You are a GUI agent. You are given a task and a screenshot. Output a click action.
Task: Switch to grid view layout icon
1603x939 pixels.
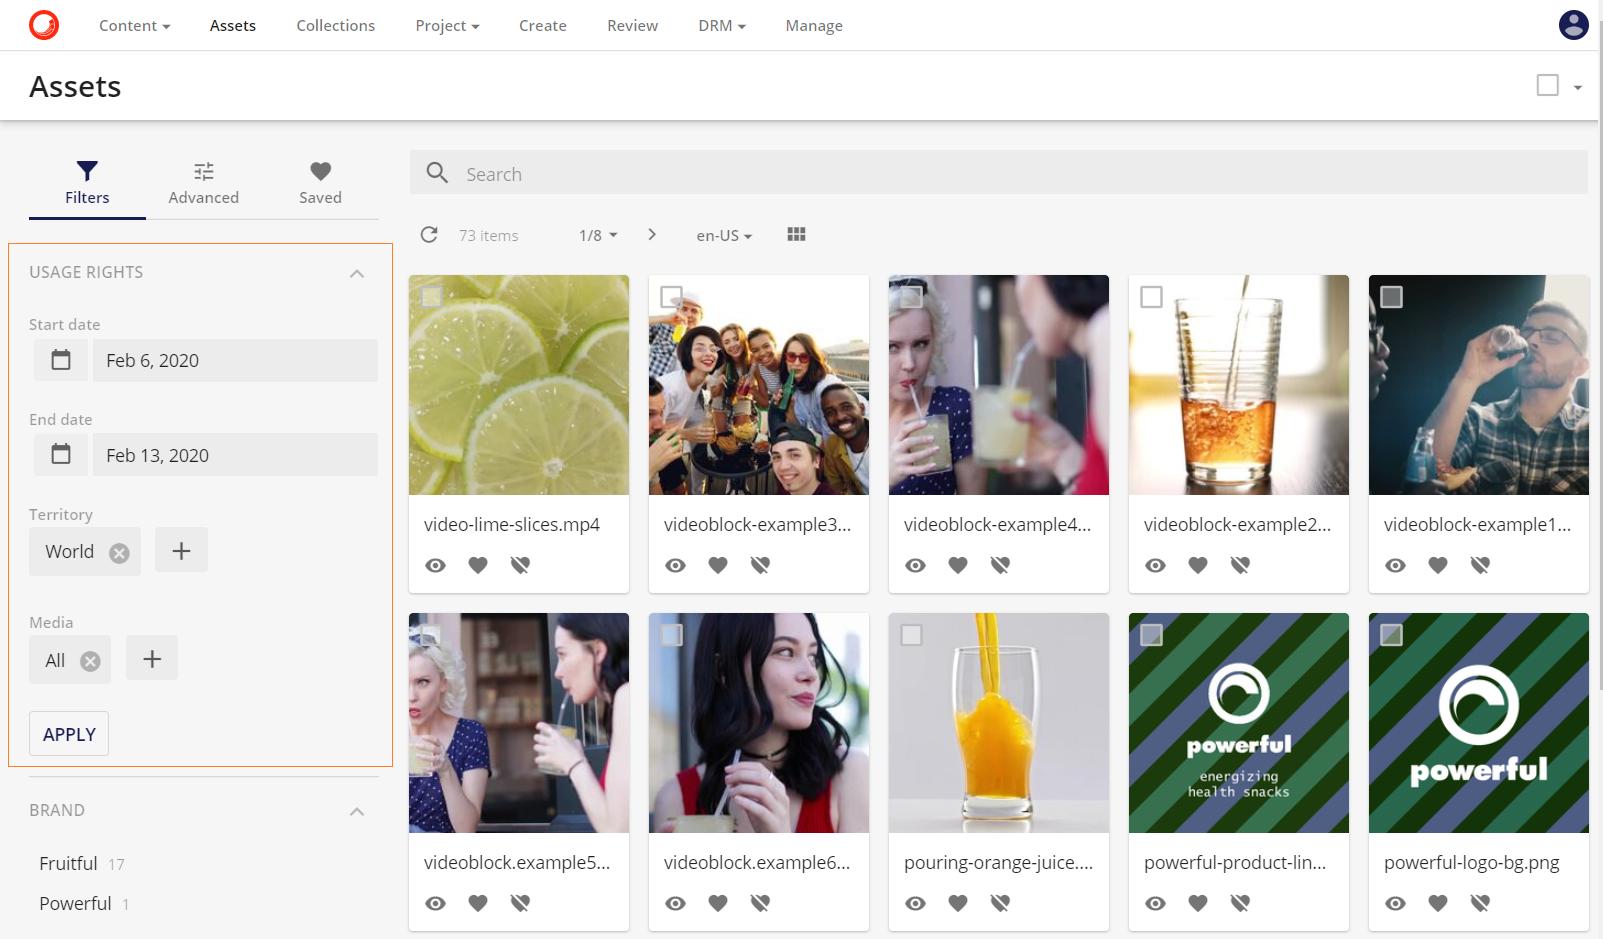pos(796,234)
